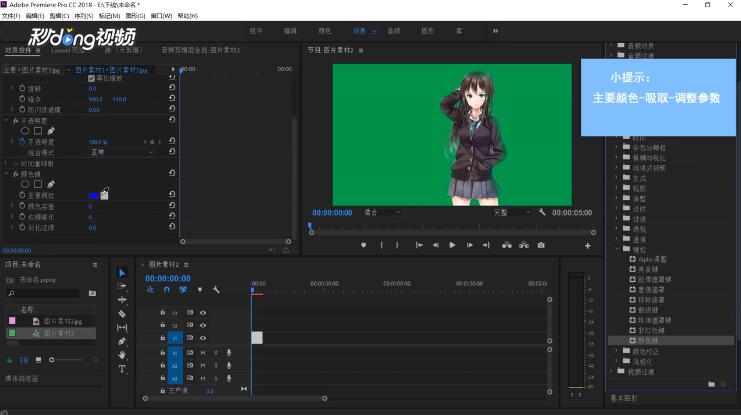Reset the Color Key effect
The width and height of the screenshot is (741, 415).
pyautogui.click(x=172, y=173)
